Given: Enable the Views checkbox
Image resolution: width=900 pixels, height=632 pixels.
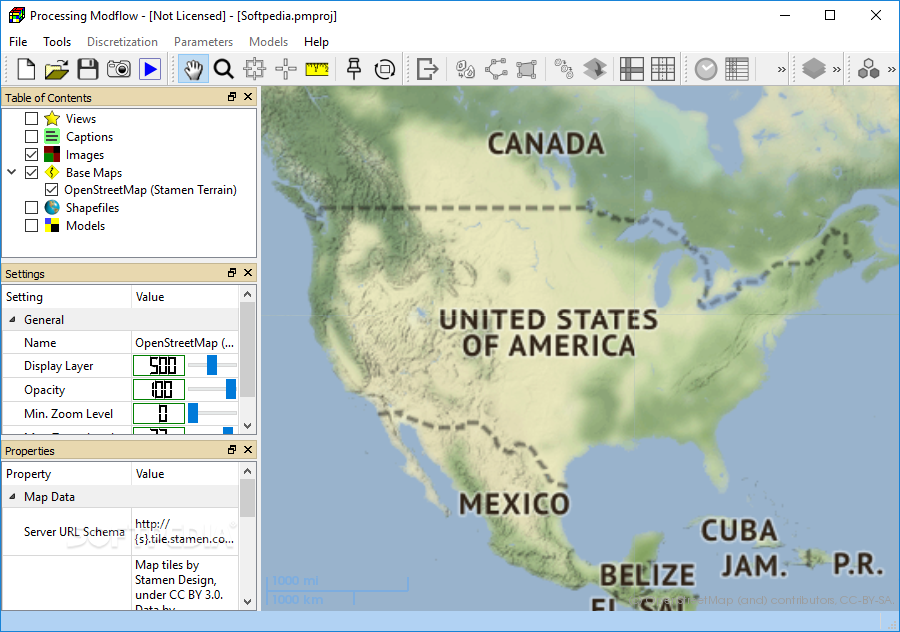Looking at the screenshot, I should tap(32, 119).
